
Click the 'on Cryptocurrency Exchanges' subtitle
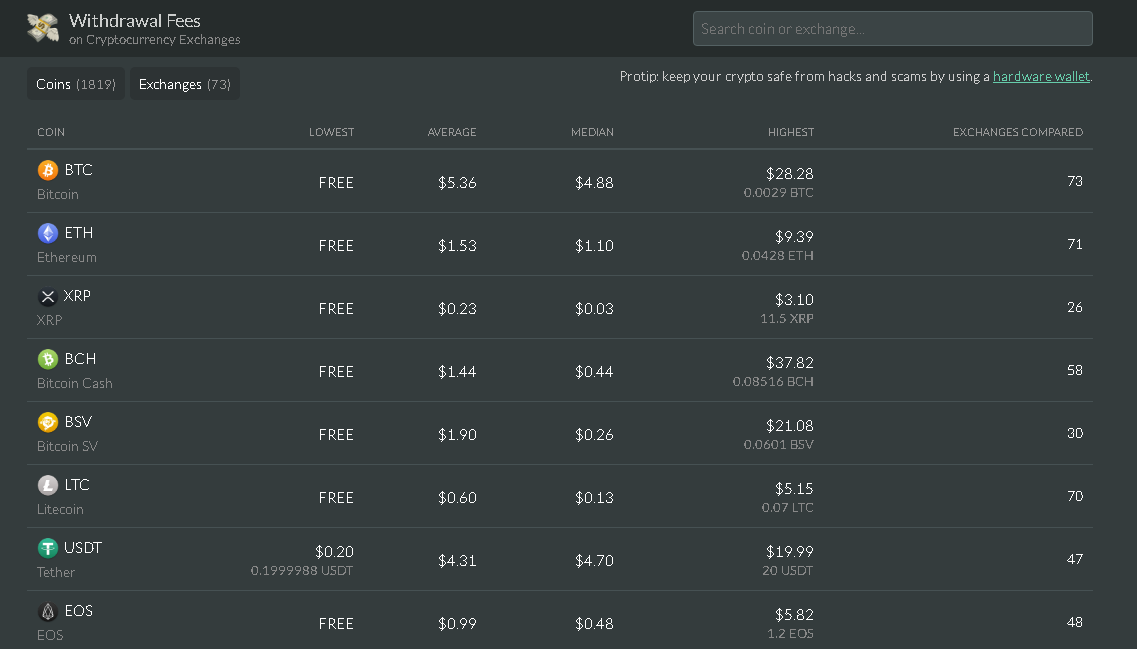(x=154, y=40)
